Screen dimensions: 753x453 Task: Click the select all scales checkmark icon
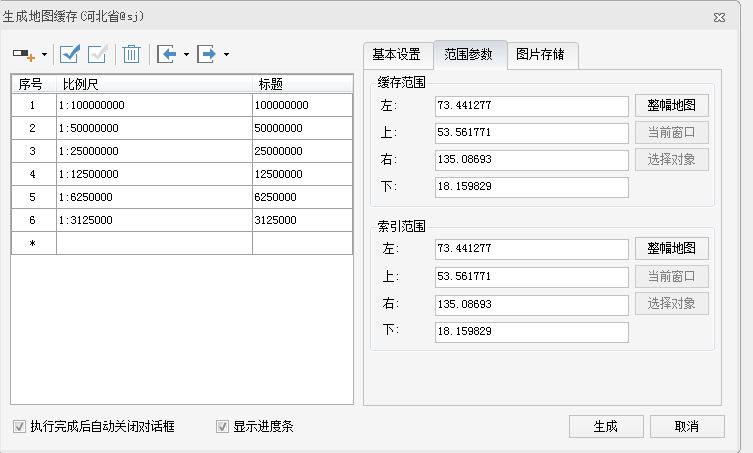coord(70,54)
